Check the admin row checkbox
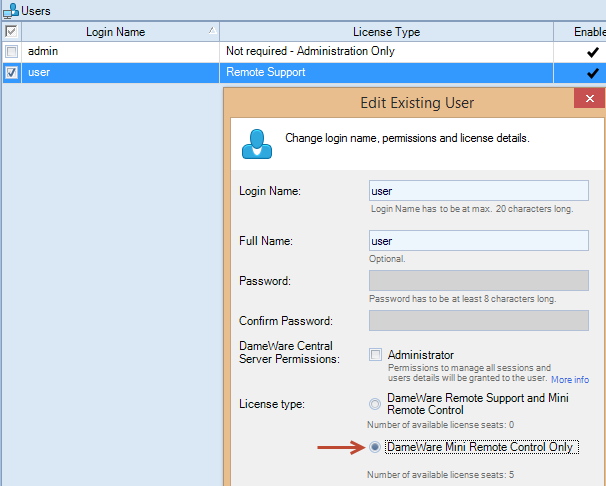The image size is (606, 486). pyautogui.click(x=11, y=52)
